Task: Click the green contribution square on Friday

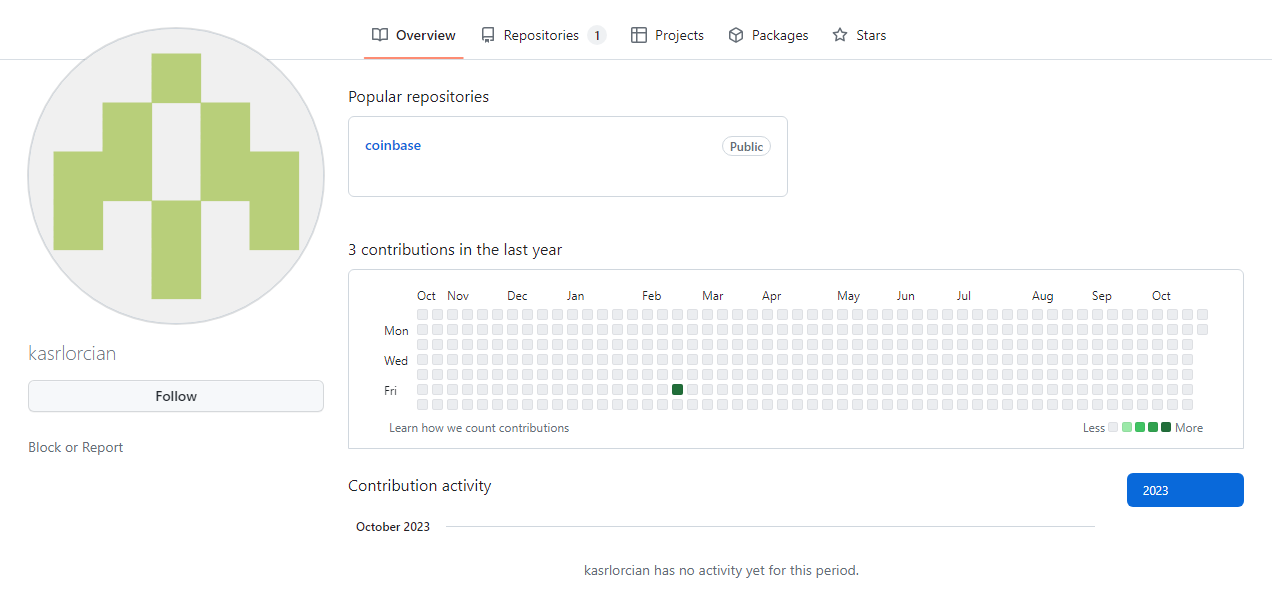Action: [677, 389]
